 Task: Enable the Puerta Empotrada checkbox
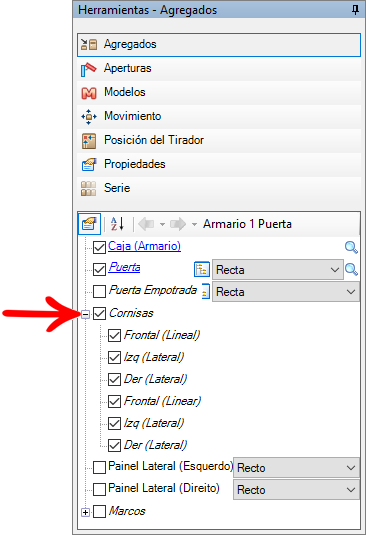click(99, 291)
